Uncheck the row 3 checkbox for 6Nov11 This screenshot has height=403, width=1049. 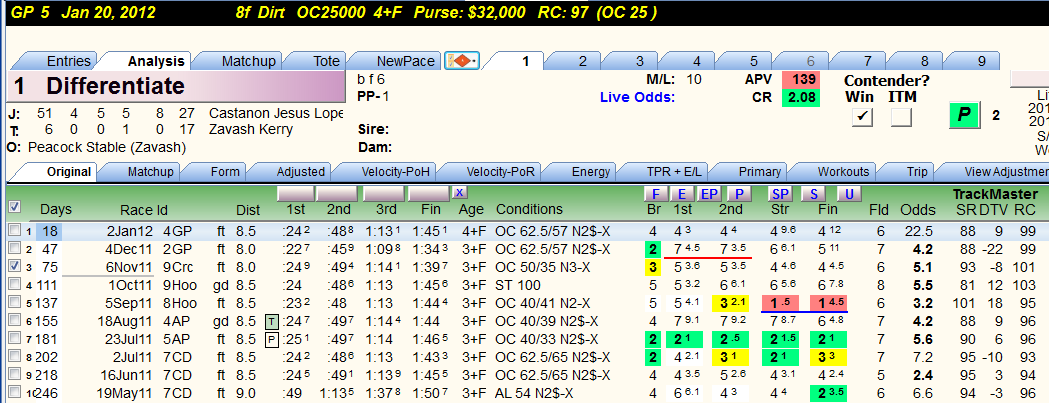(13, 267)
